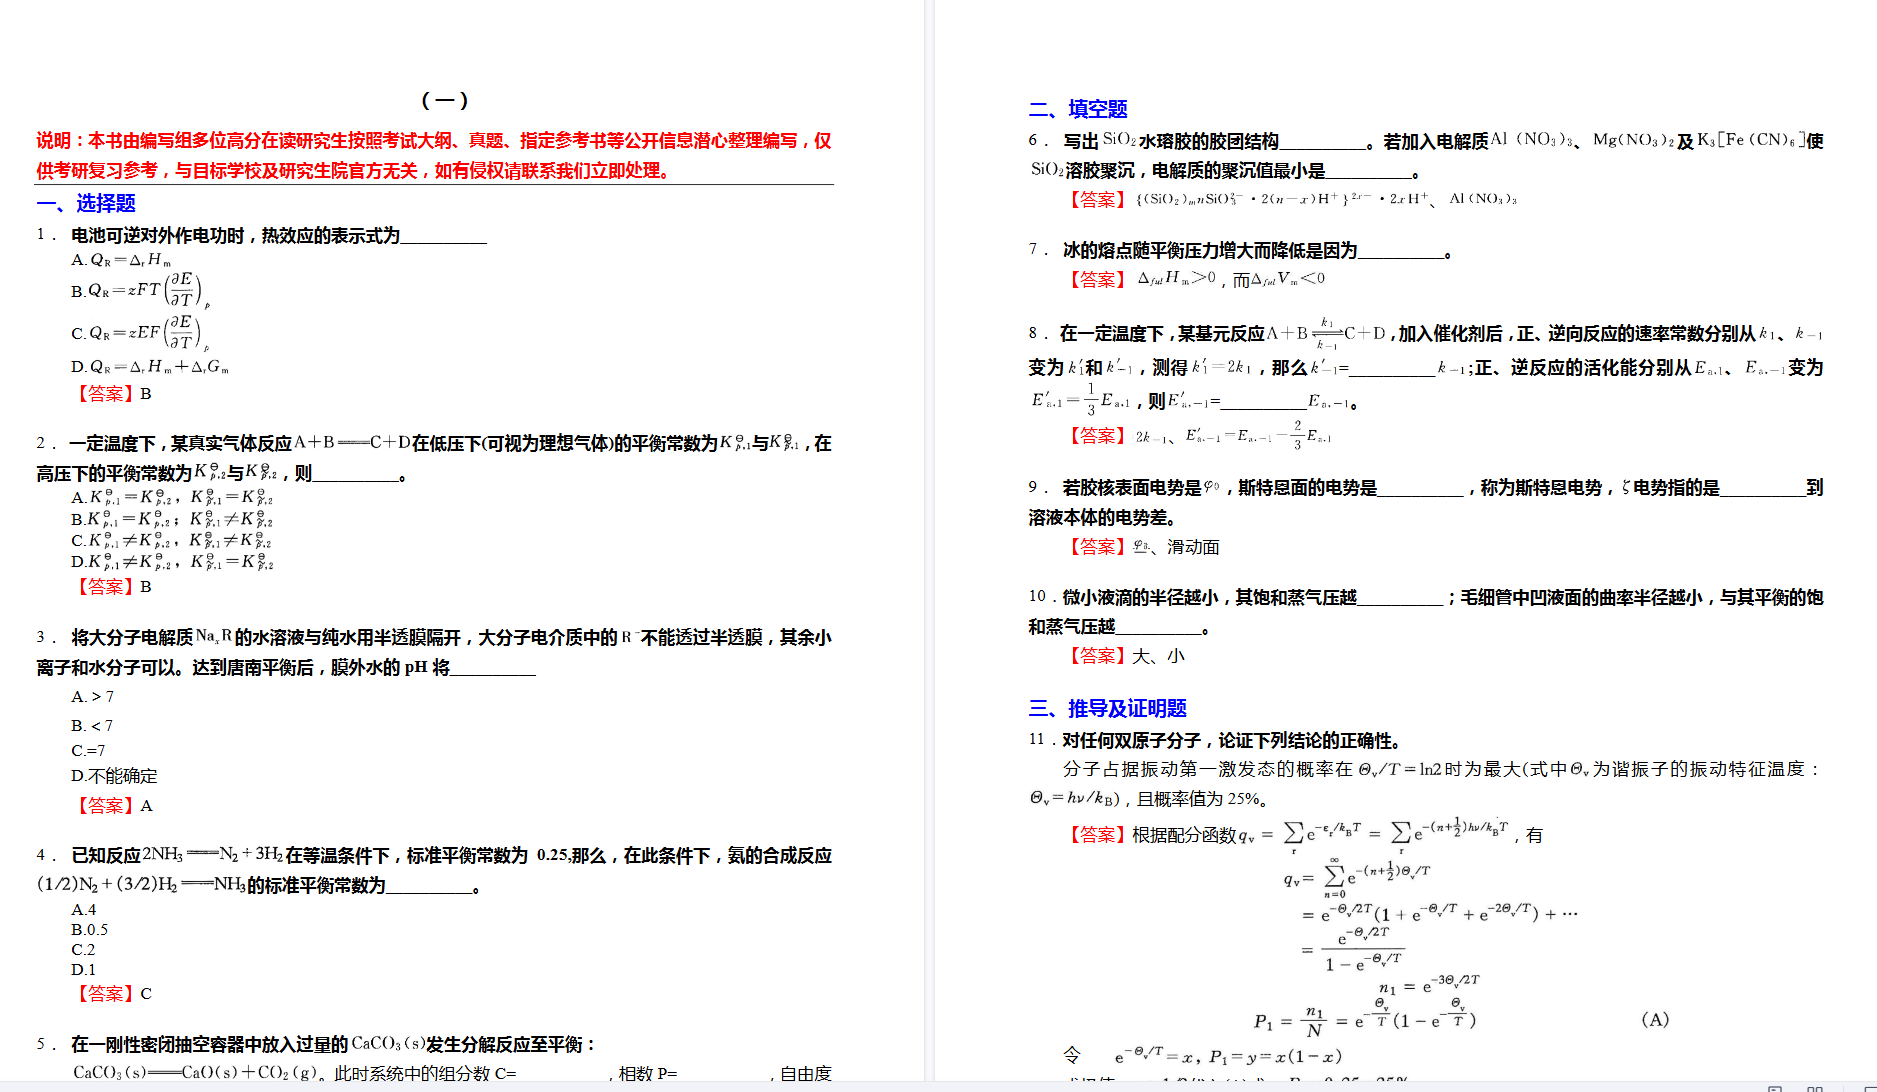Image resolution: width=1877 pixels, height=1092 pixels.
Task: Click the question 7 text about 冰的熔点
Action: (x=1208, y=250)
